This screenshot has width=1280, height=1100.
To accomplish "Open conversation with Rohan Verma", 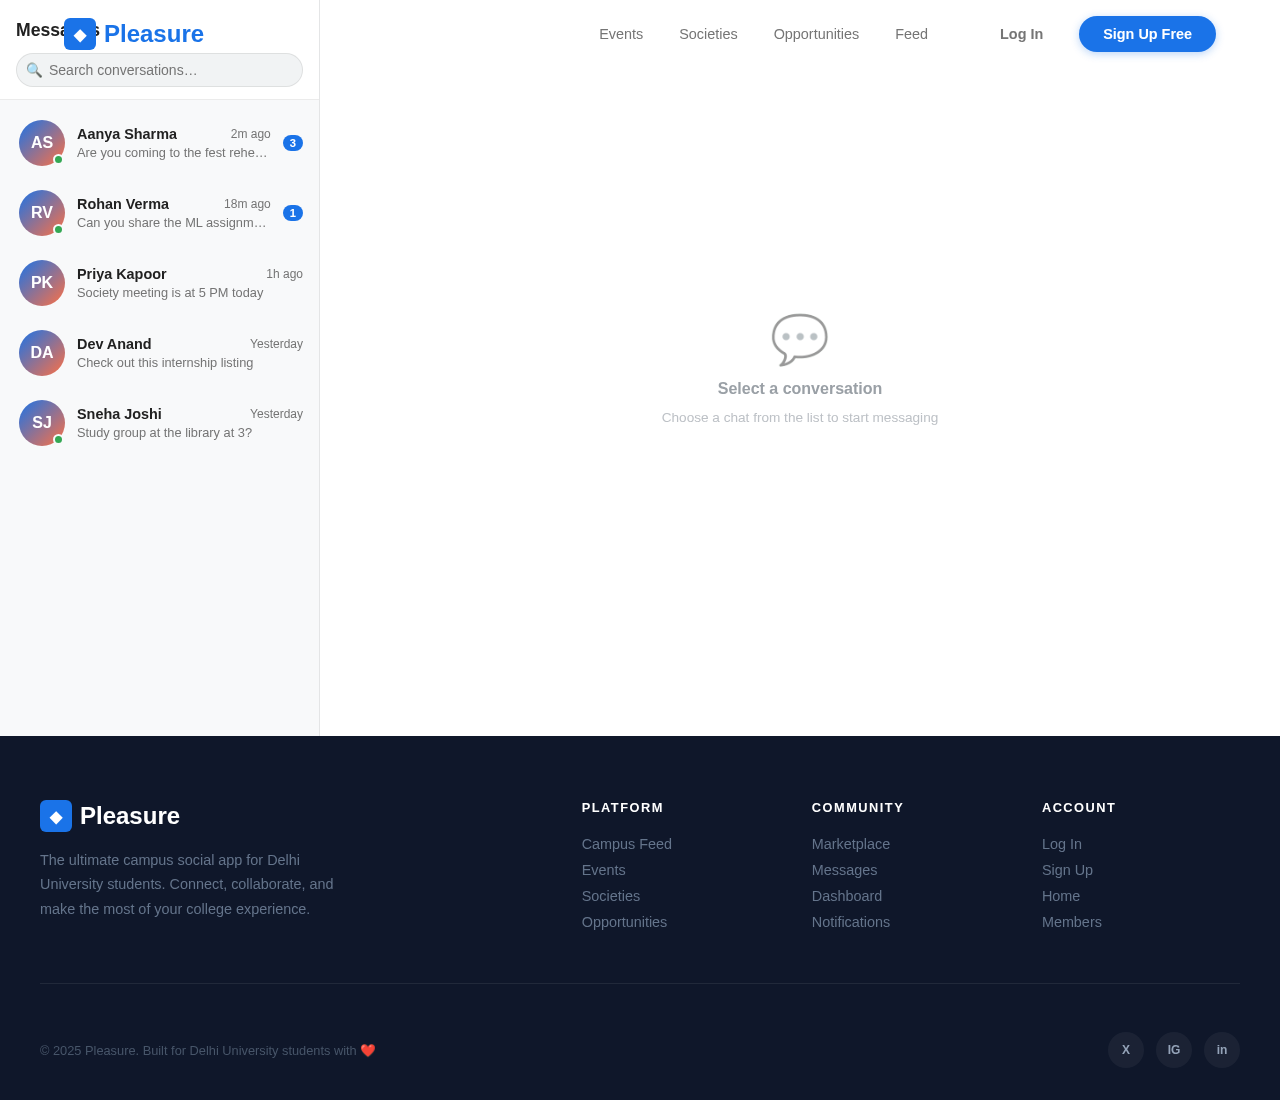I will tap(160, 213).
